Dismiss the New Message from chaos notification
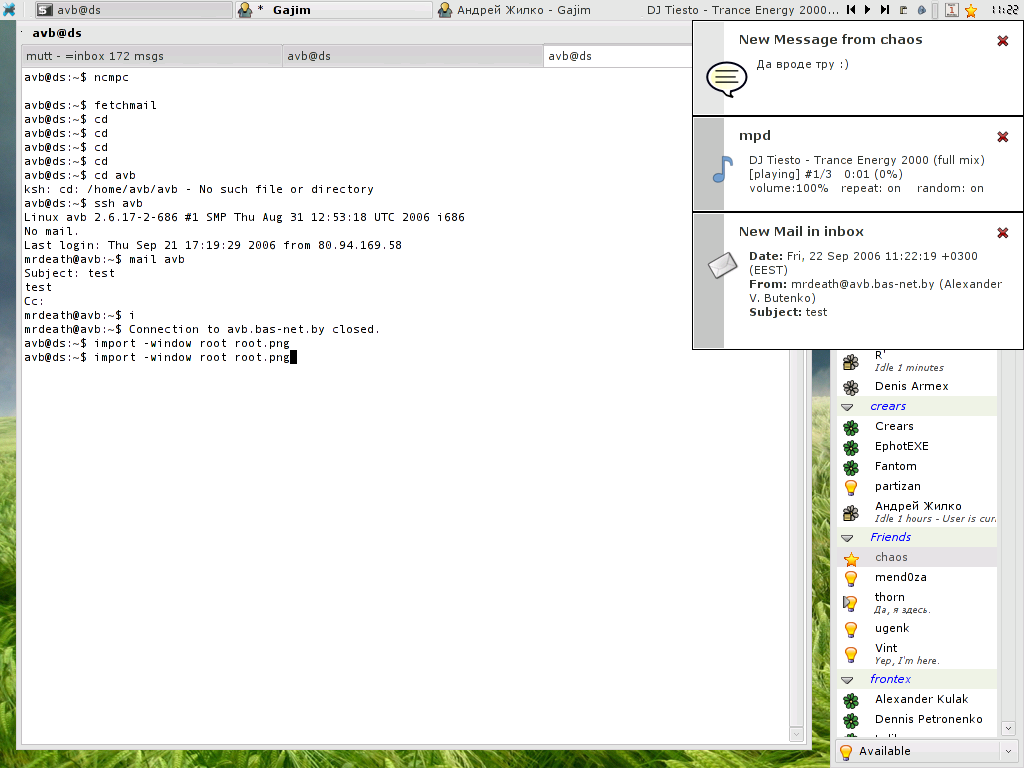This screenshot has height=768, width=1024. (1002, 41)
